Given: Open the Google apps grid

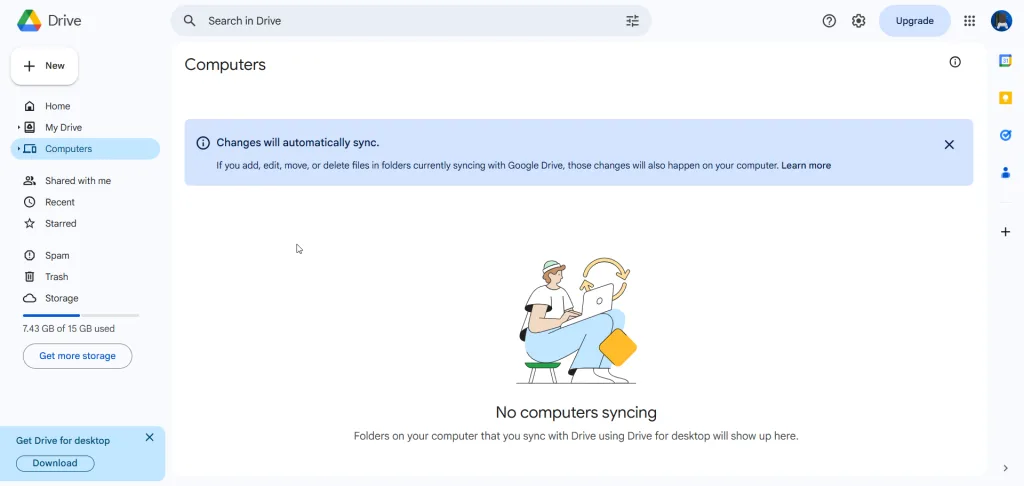Looking at the screenshot, I should [x=969, y=21].
